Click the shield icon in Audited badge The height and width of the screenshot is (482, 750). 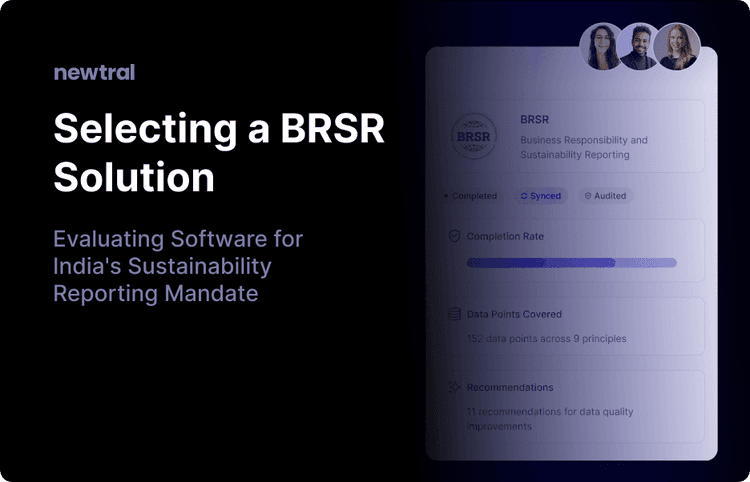tap(588, 196)
